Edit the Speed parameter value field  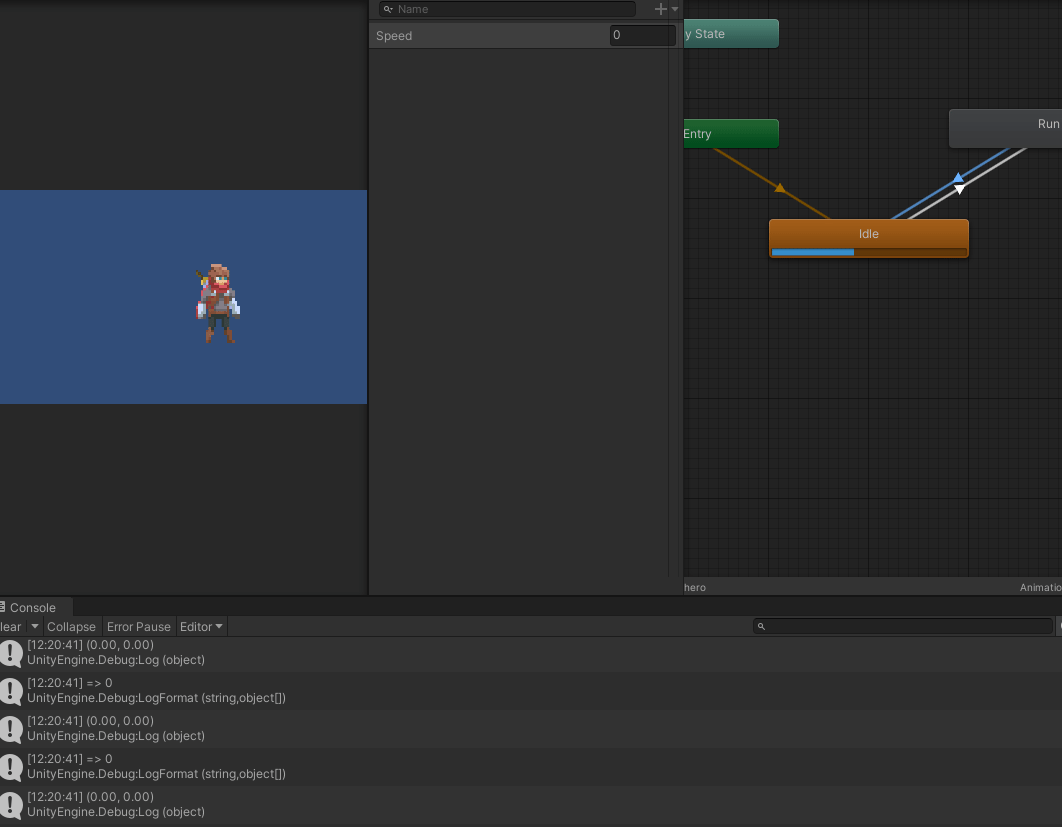[643, 35]
